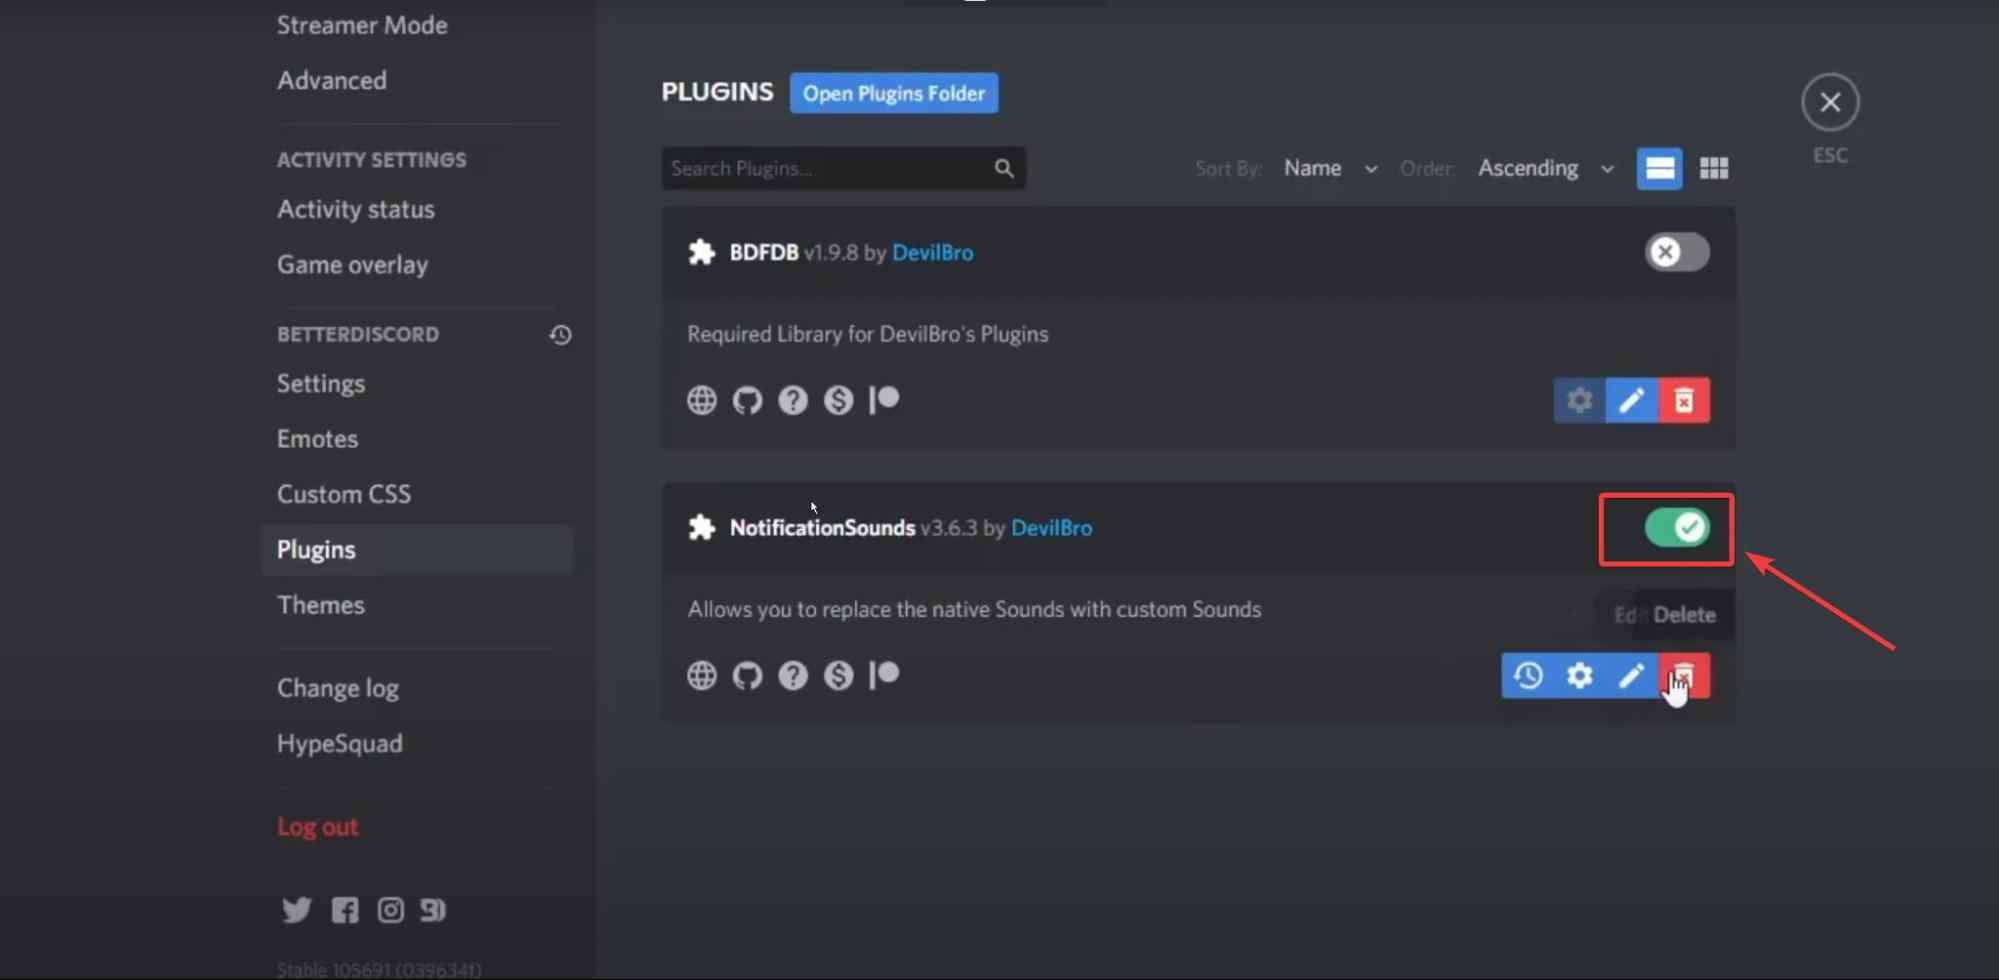Open GitHub source for BDFDB plugin
The image size is (1999, 980).
[x=747, y=400]
